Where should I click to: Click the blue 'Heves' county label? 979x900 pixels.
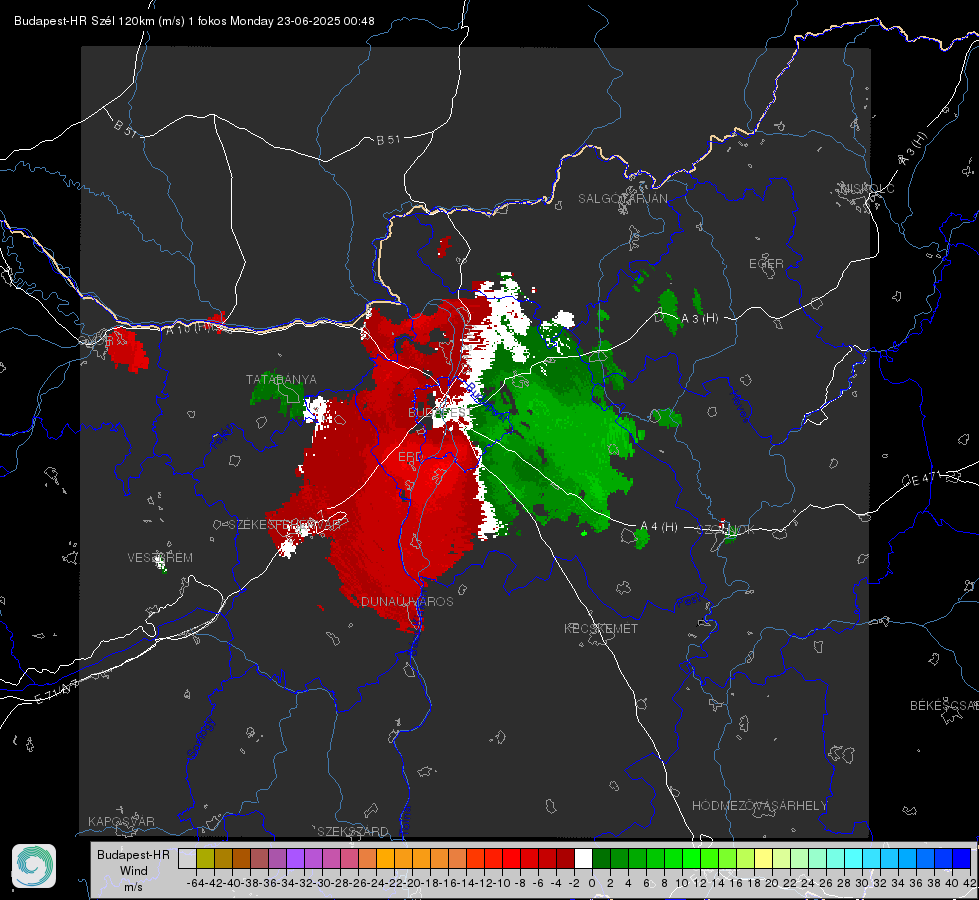tap(739, 407)
